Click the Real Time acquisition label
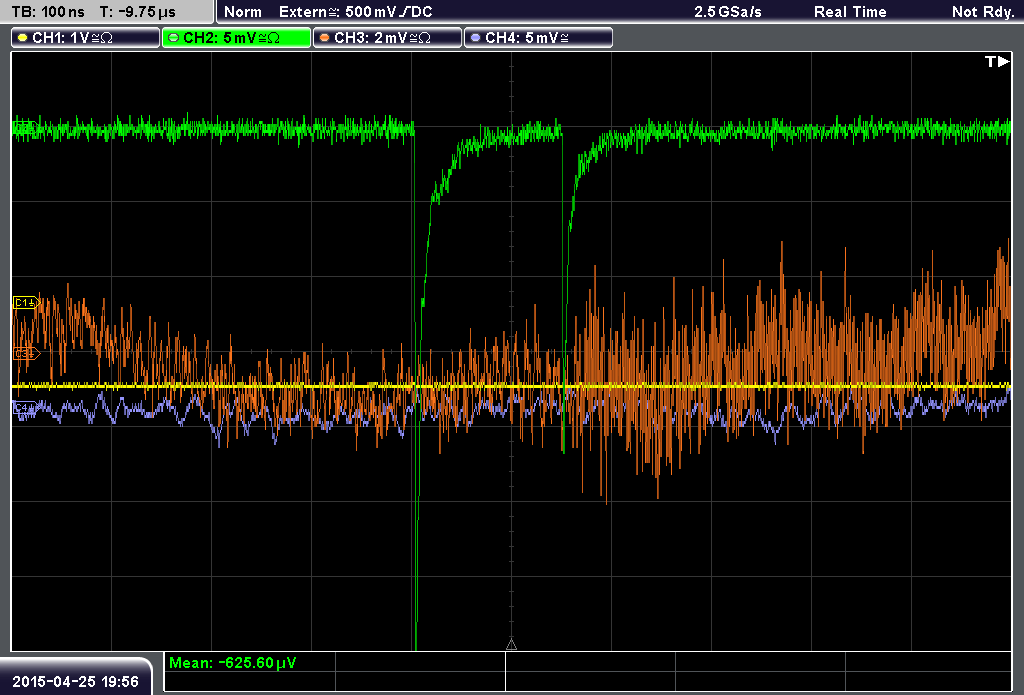This screenshot has width=1024, height=695. click(850, 12)
